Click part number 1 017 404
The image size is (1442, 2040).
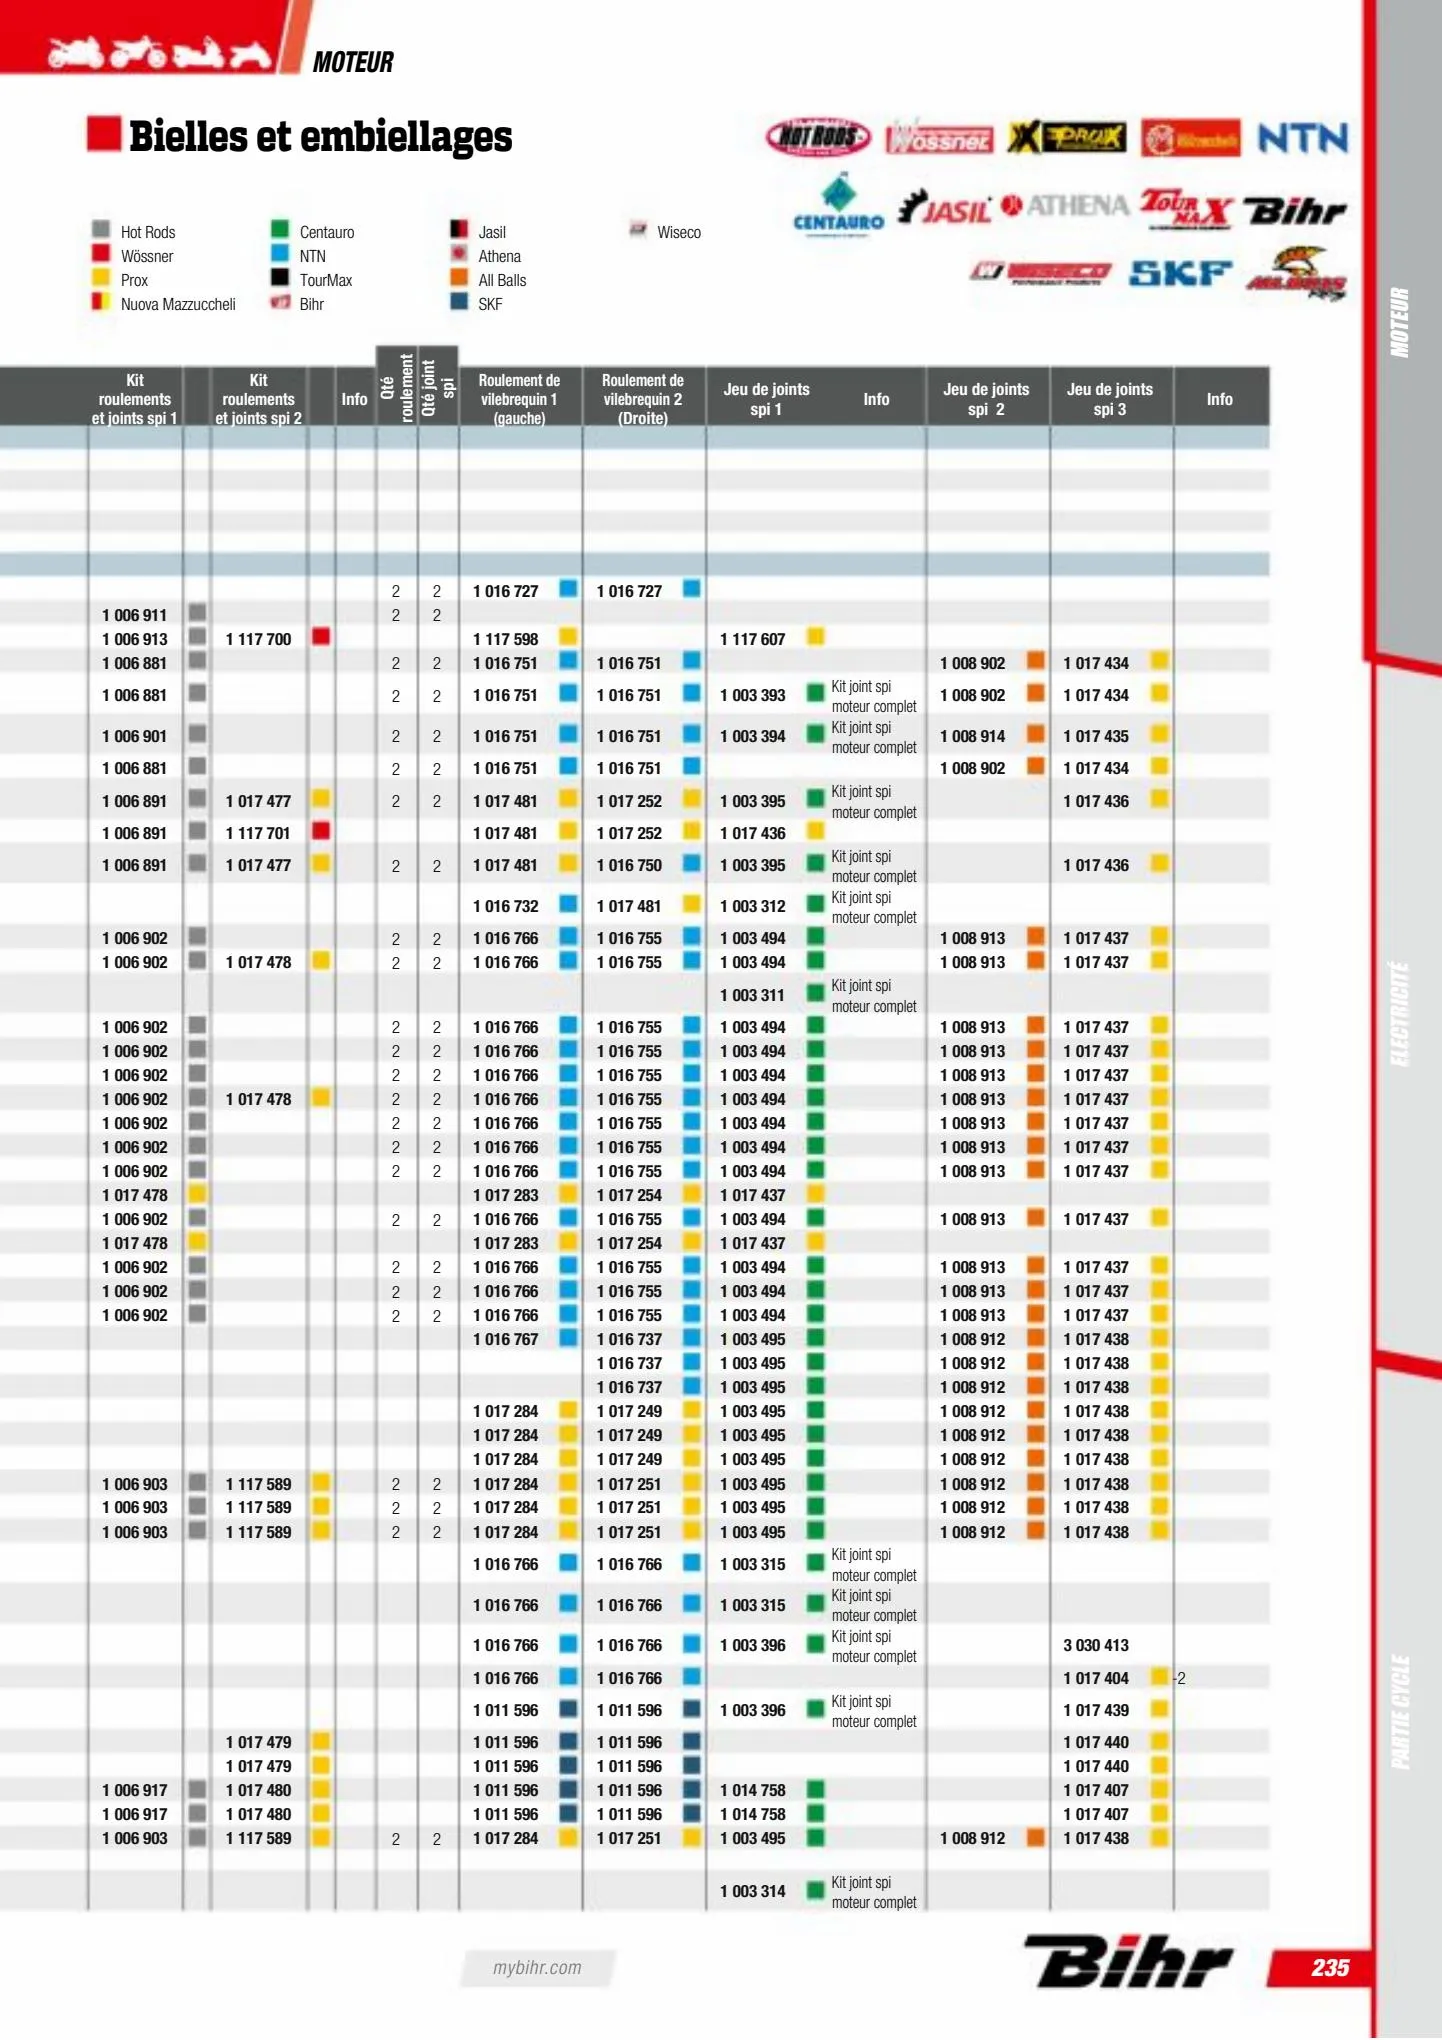click(1096, 1678)
